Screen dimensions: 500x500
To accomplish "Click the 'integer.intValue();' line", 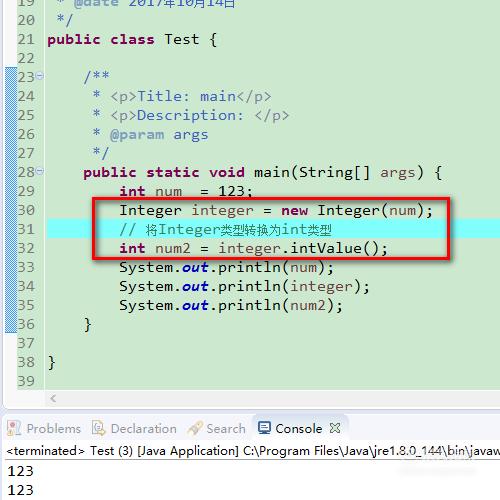I will pyautogui.click(x=303, y=249).
